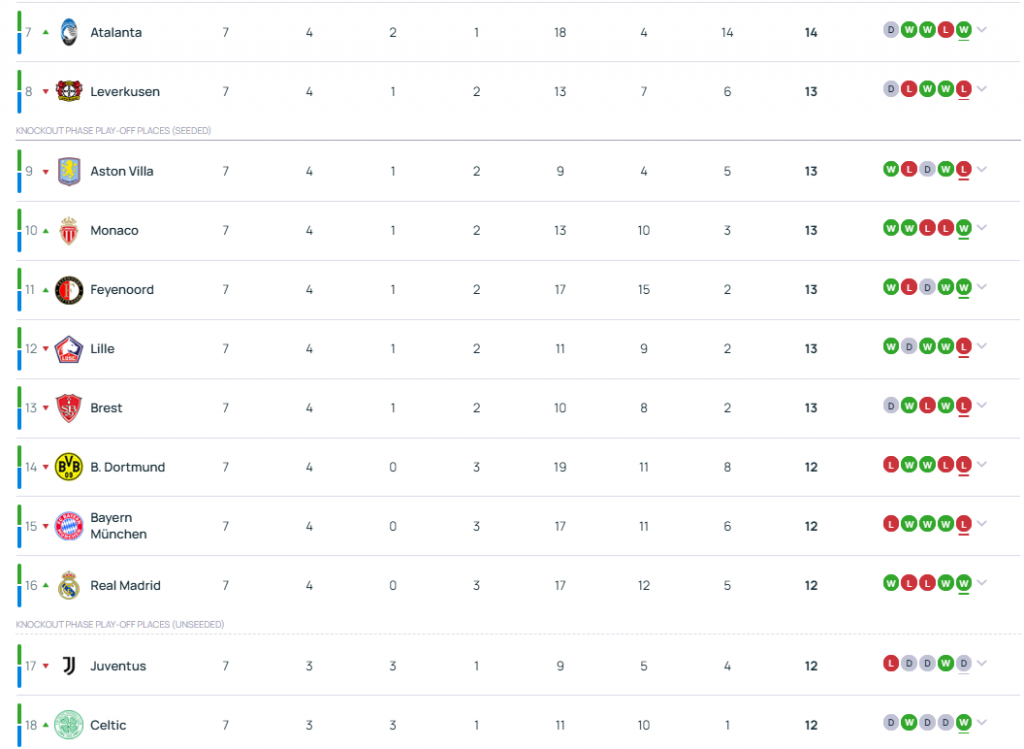This screenshot has width=1024, height=749.
Task: Click the Atalanta club crest
Action: click(69, 32)
